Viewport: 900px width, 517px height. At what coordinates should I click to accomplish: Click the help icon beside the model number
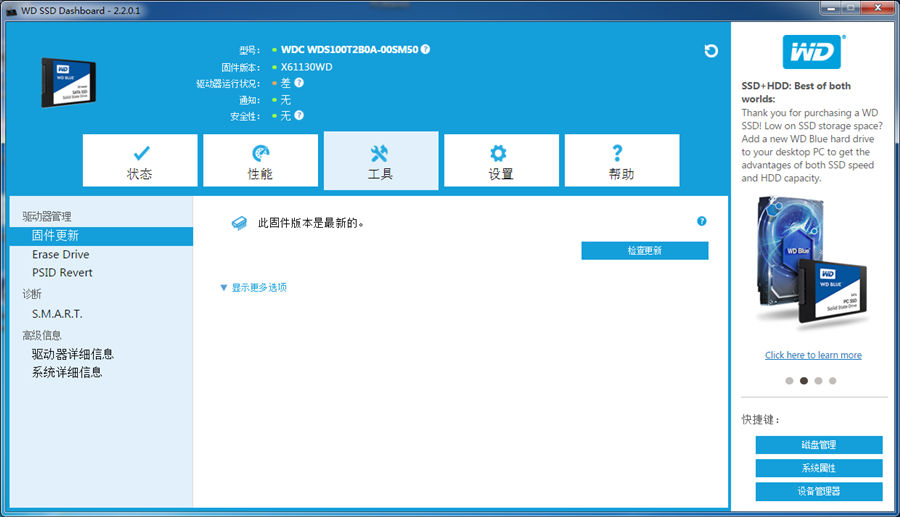point(426,49)
